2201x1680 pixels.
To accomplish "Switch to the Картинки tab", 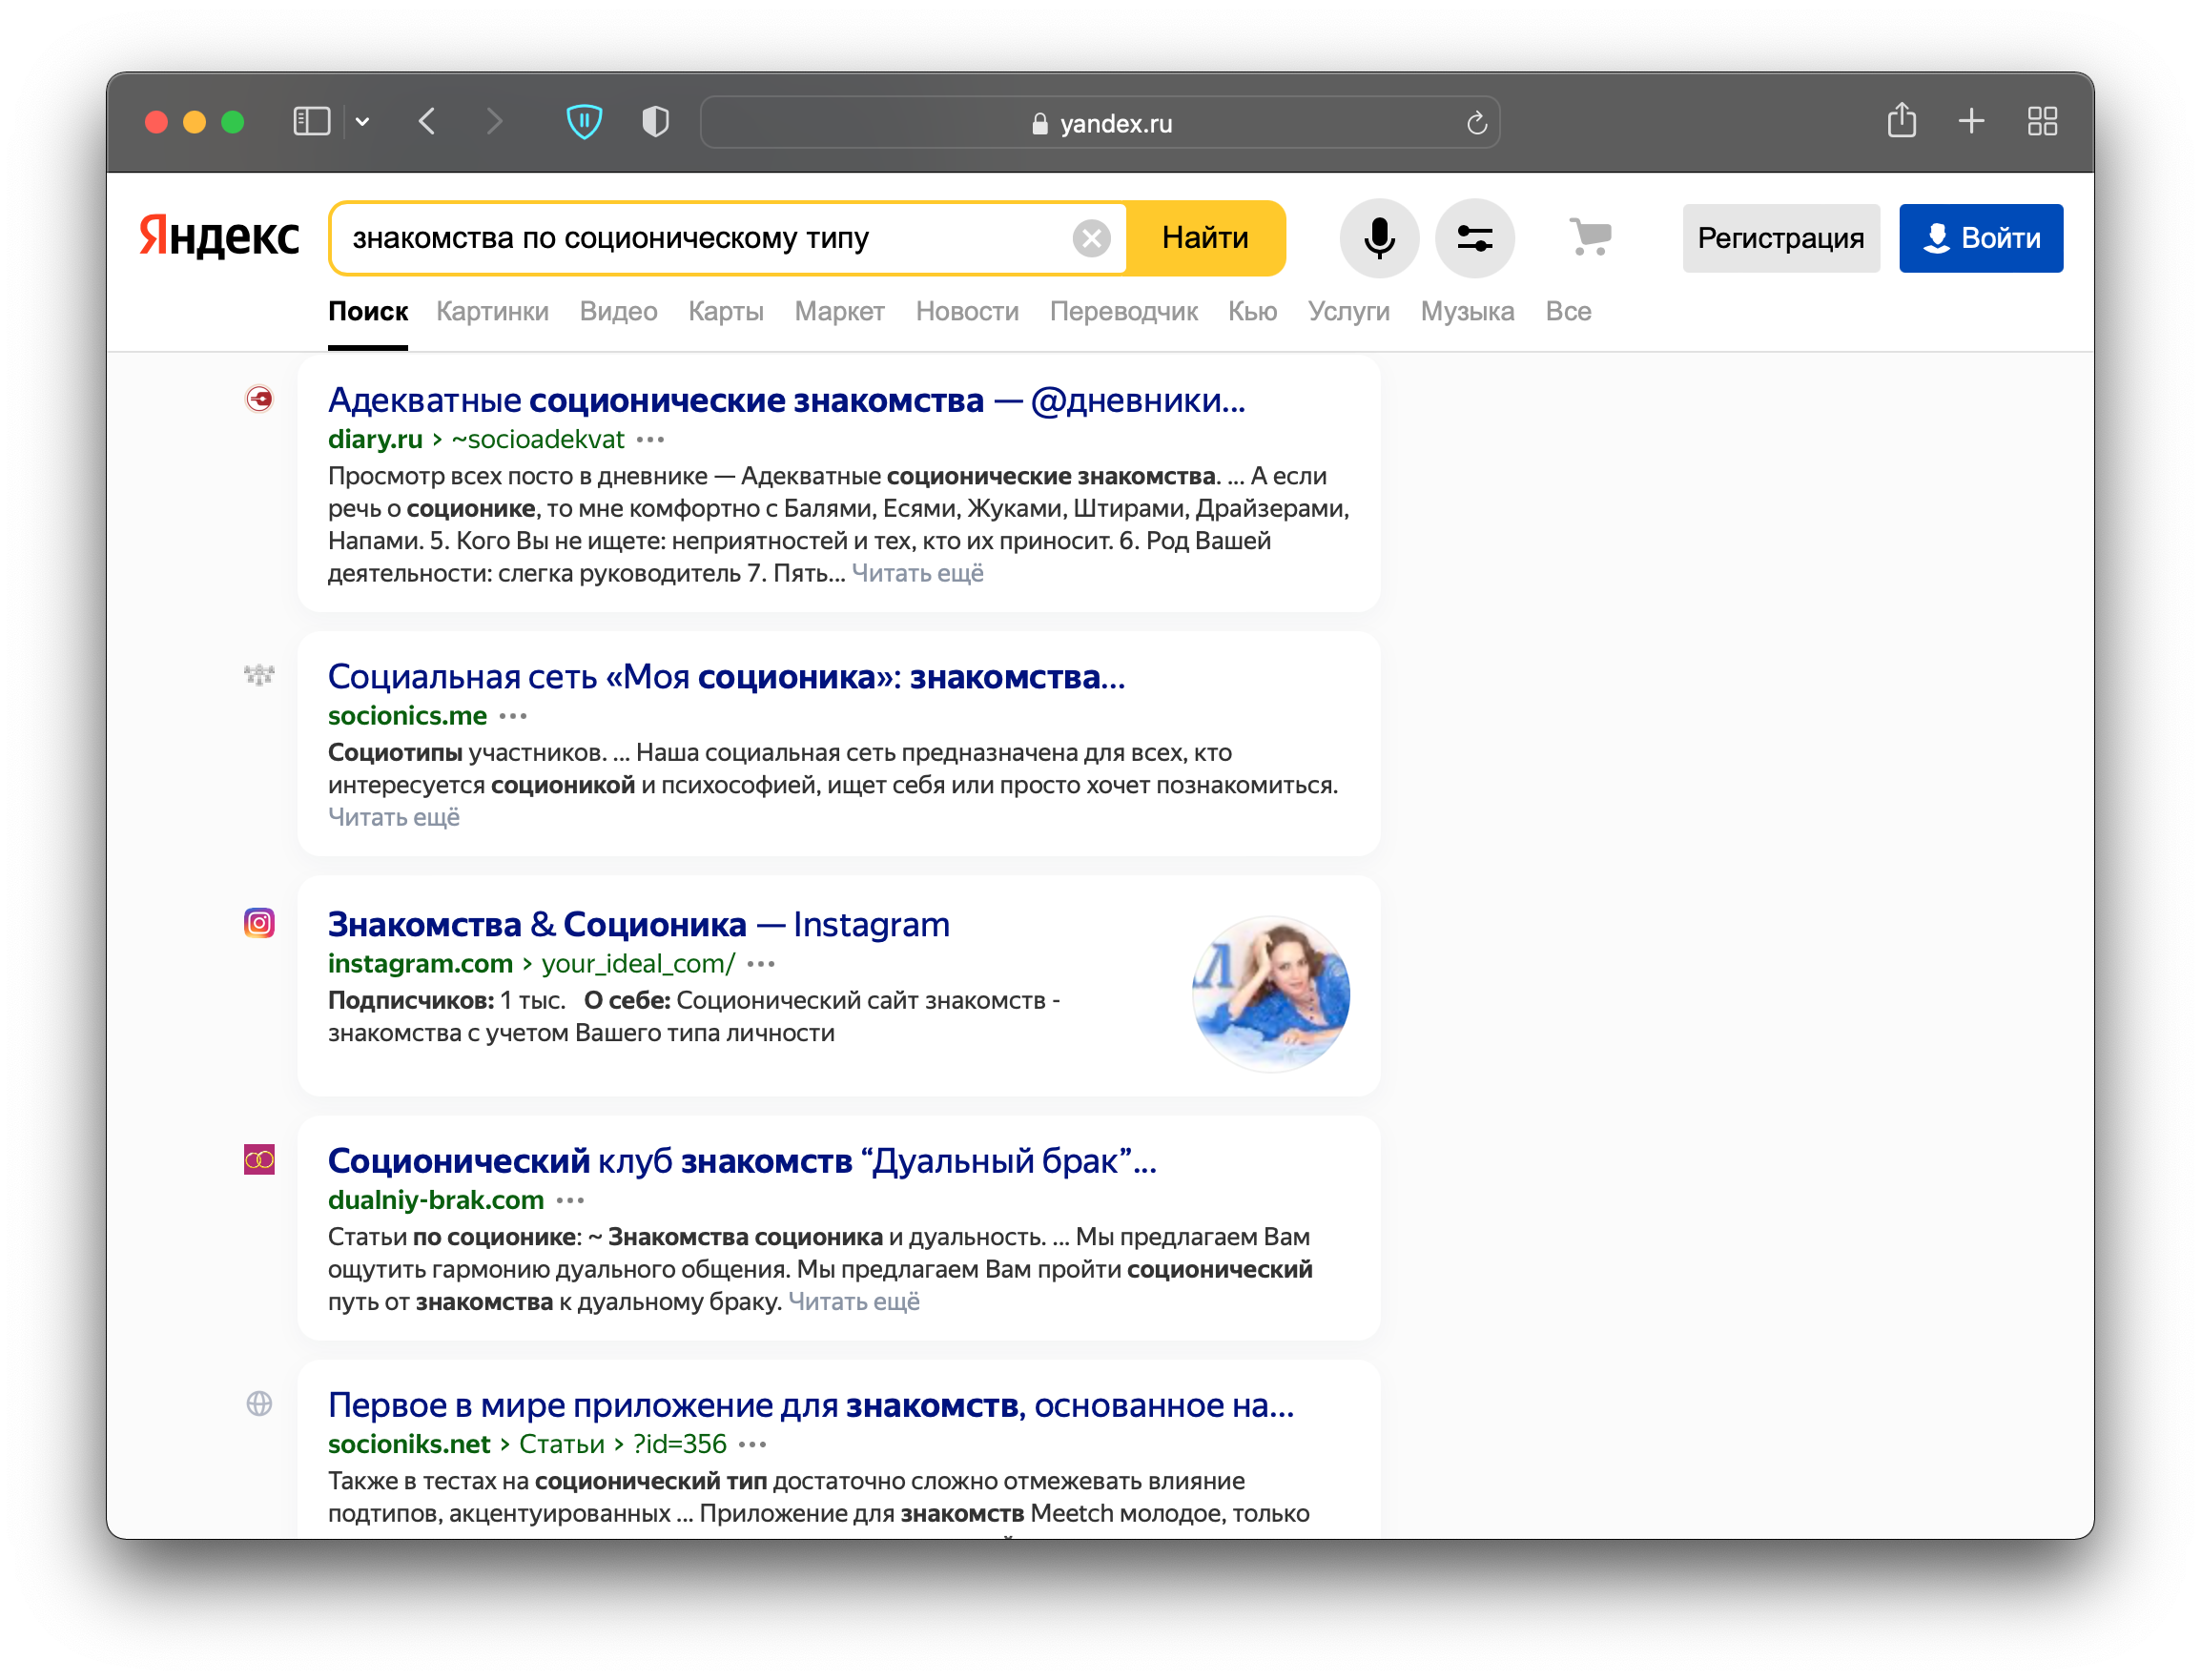I will coord(492,312).
